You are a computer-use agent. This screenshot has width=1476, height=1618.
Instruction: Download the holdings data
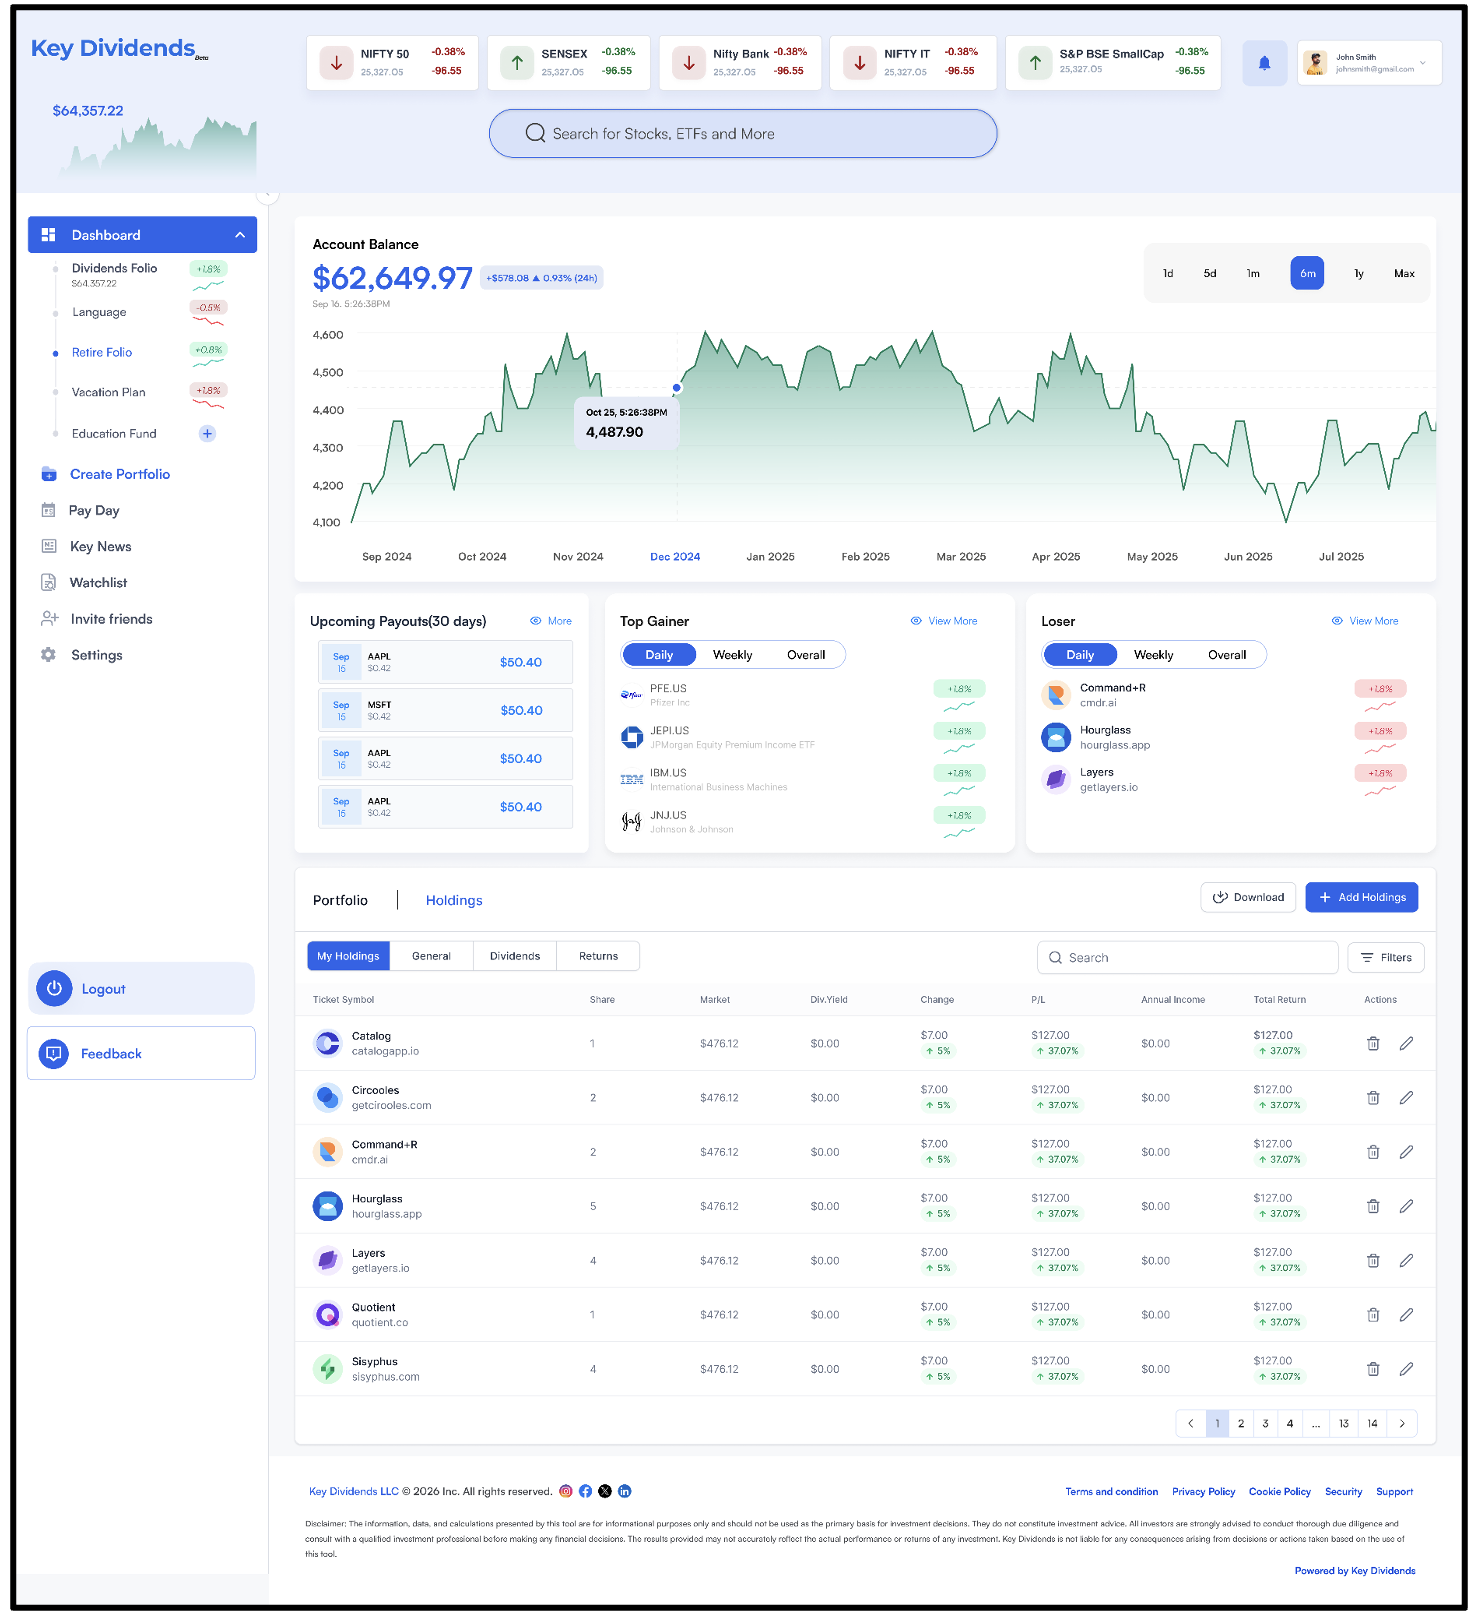click(1248, 897)
